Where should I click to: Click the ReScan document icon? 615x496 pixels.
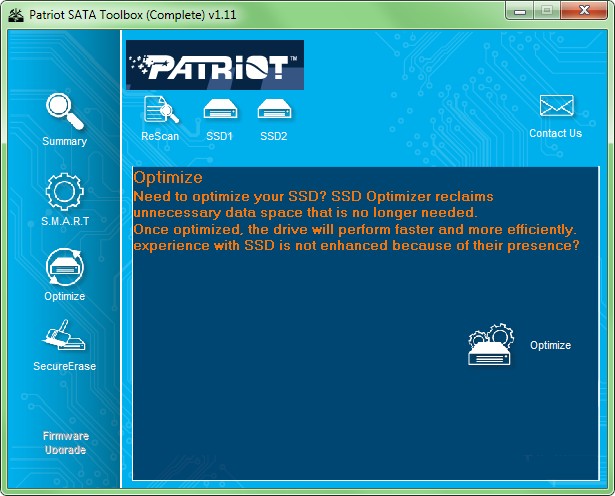(161, 110)
